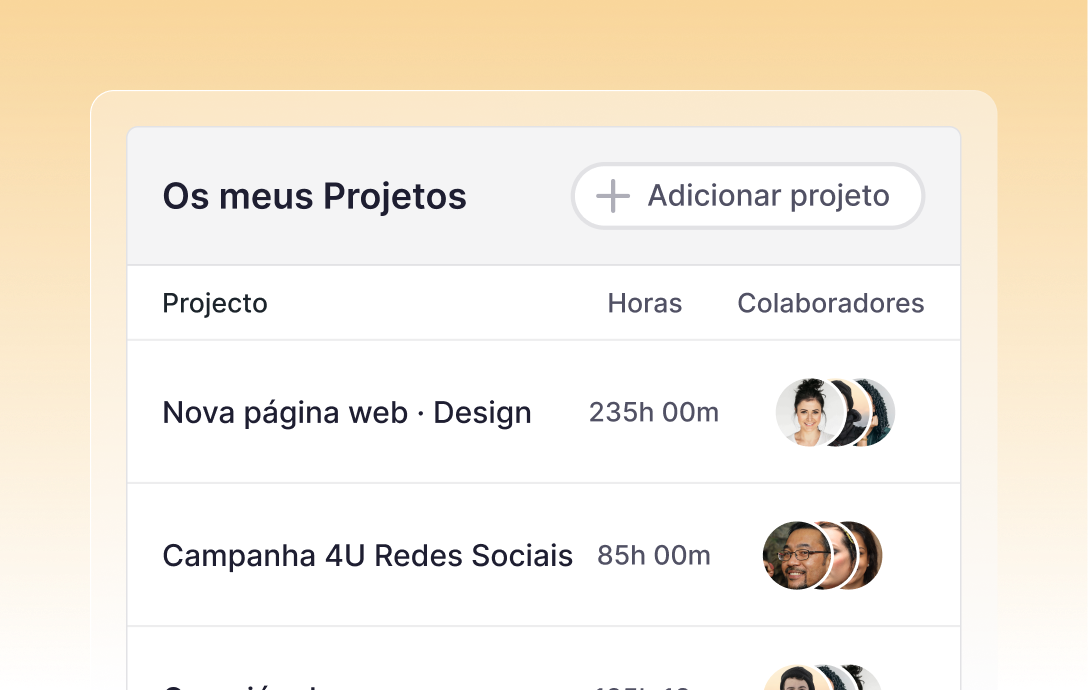The height and width of the screenshot is (690, 1088).
Task: Sort by the Horas column header
Action: pyautogui.click(x=644, y=303)
